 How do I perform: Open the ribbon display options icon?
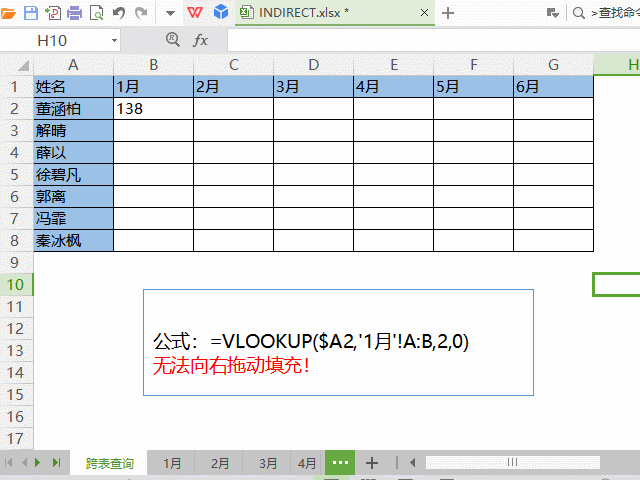point(553,13)
